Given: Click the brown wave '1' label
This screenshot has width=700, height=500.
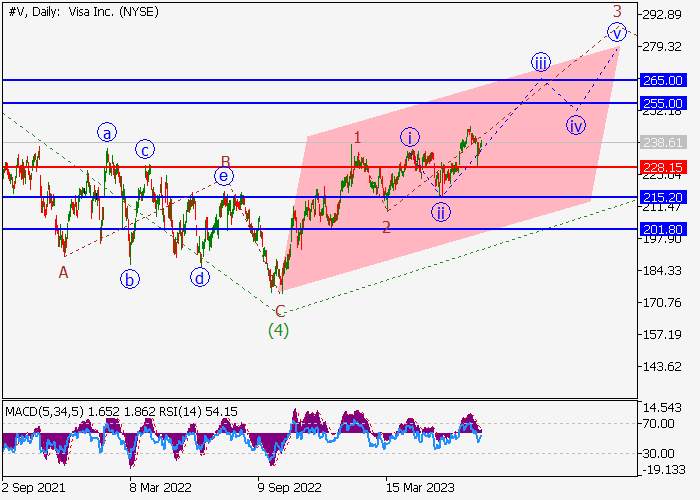Looking at the screenshot, I should pos(357,138).
